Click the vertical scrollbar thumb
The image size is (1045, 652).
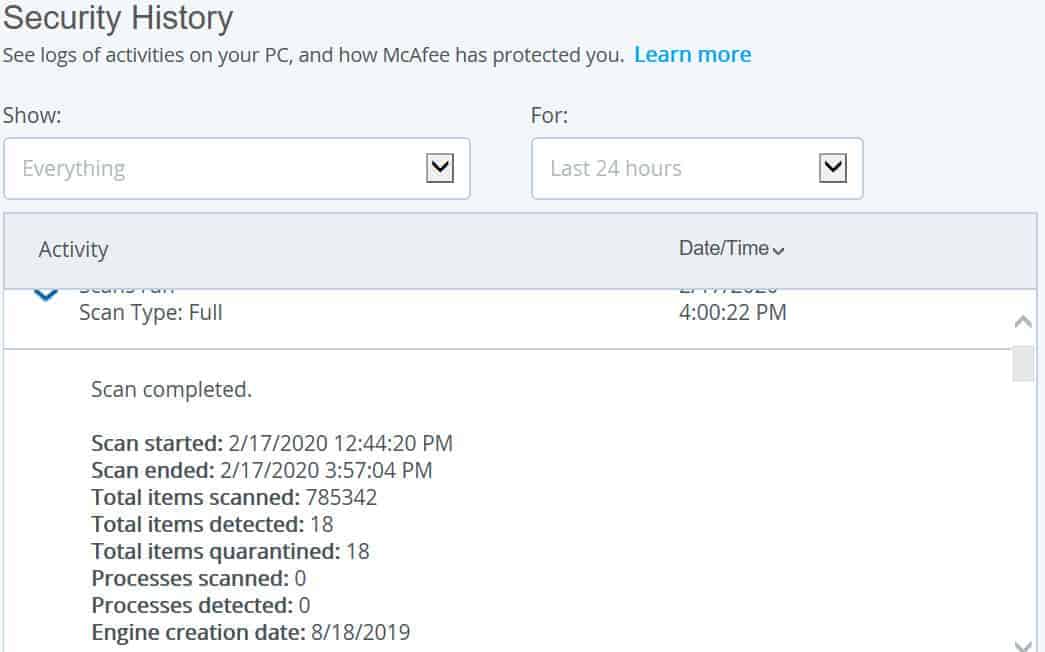(1023, 363)
